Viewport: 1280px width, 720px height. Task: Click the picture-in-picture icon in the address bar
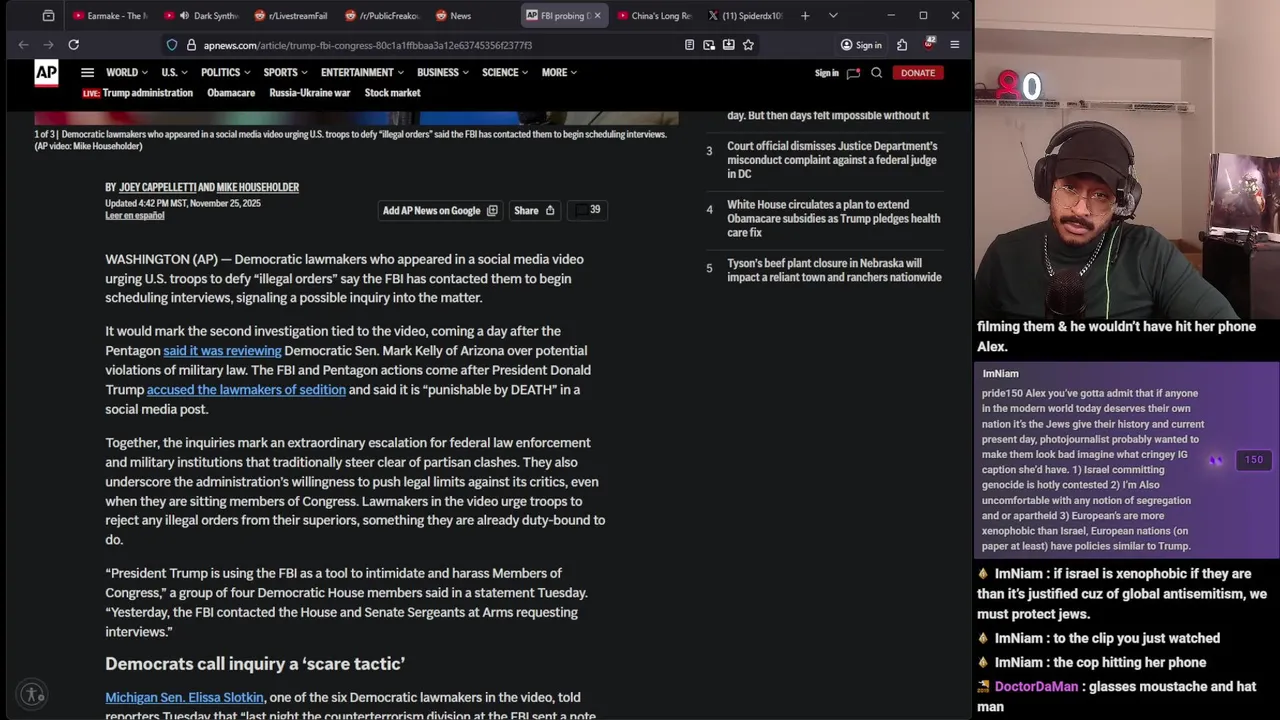pos(709,45)
